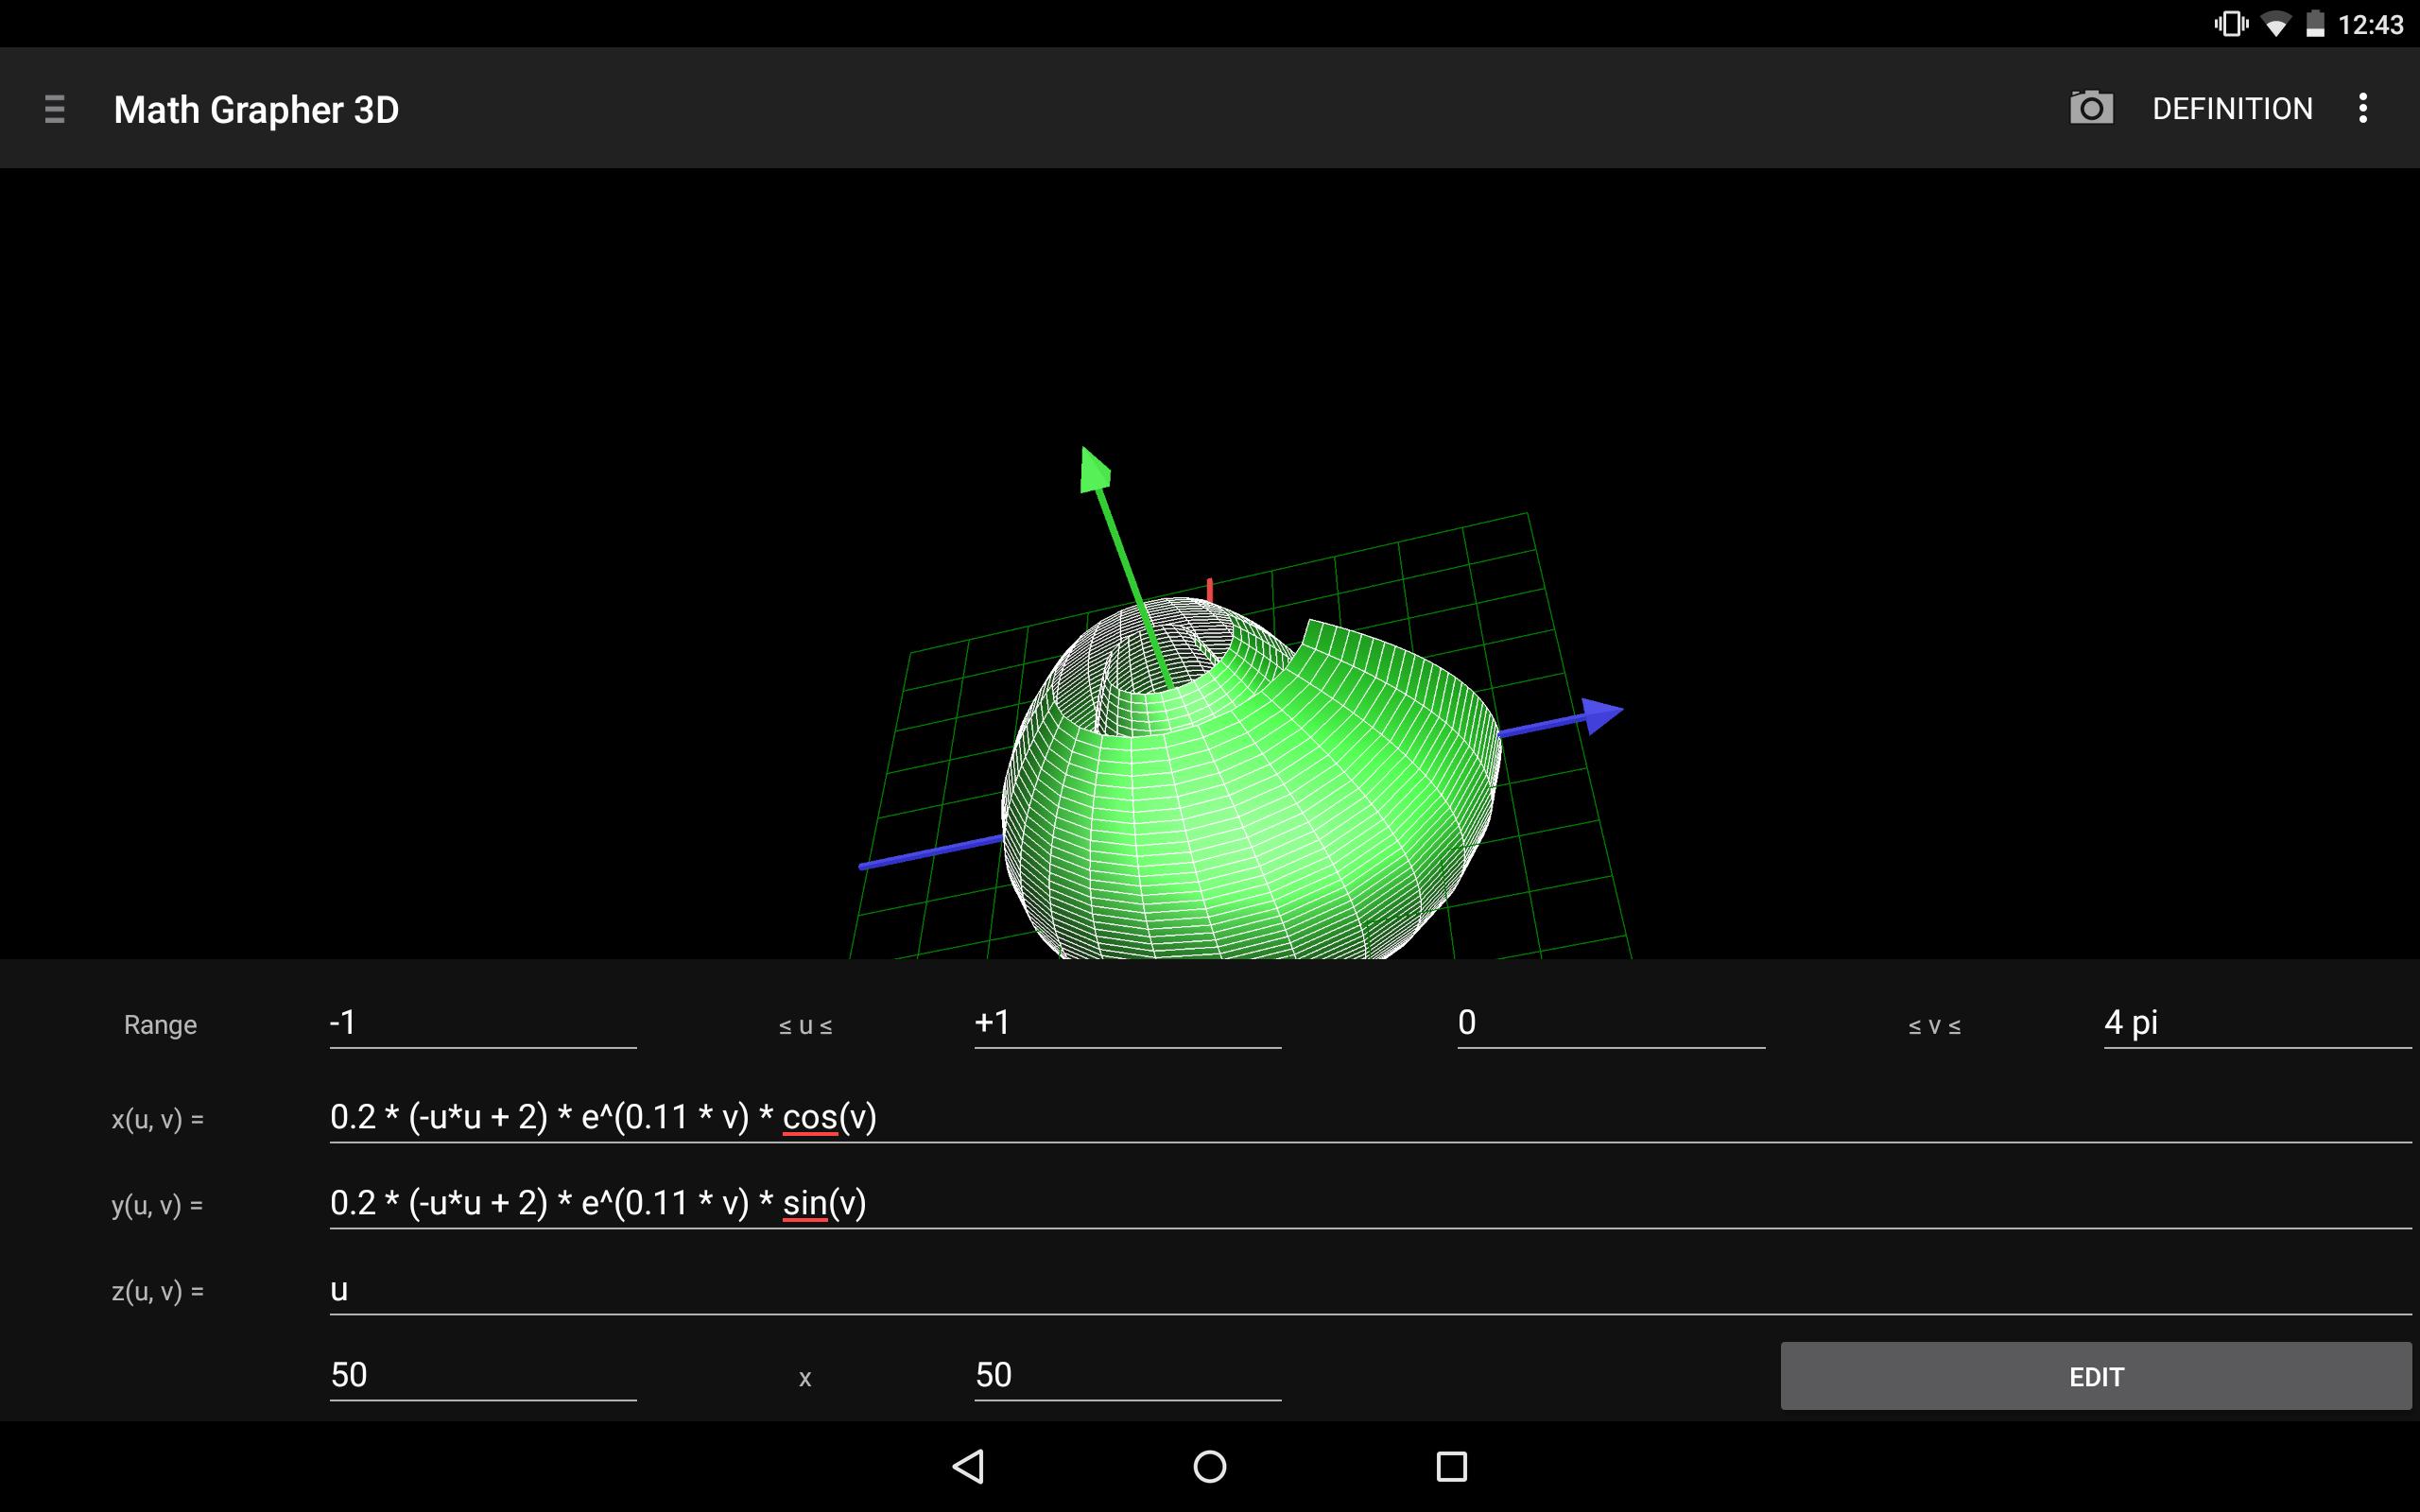Tap the Android back navigation button

click(968, 1466)
